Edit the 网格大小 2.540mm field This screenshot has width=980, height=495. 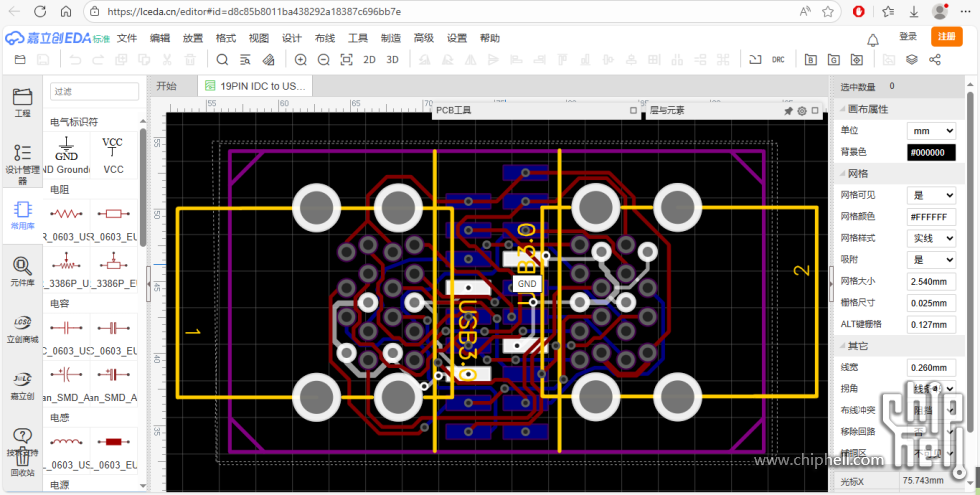[x=931, y=281]
